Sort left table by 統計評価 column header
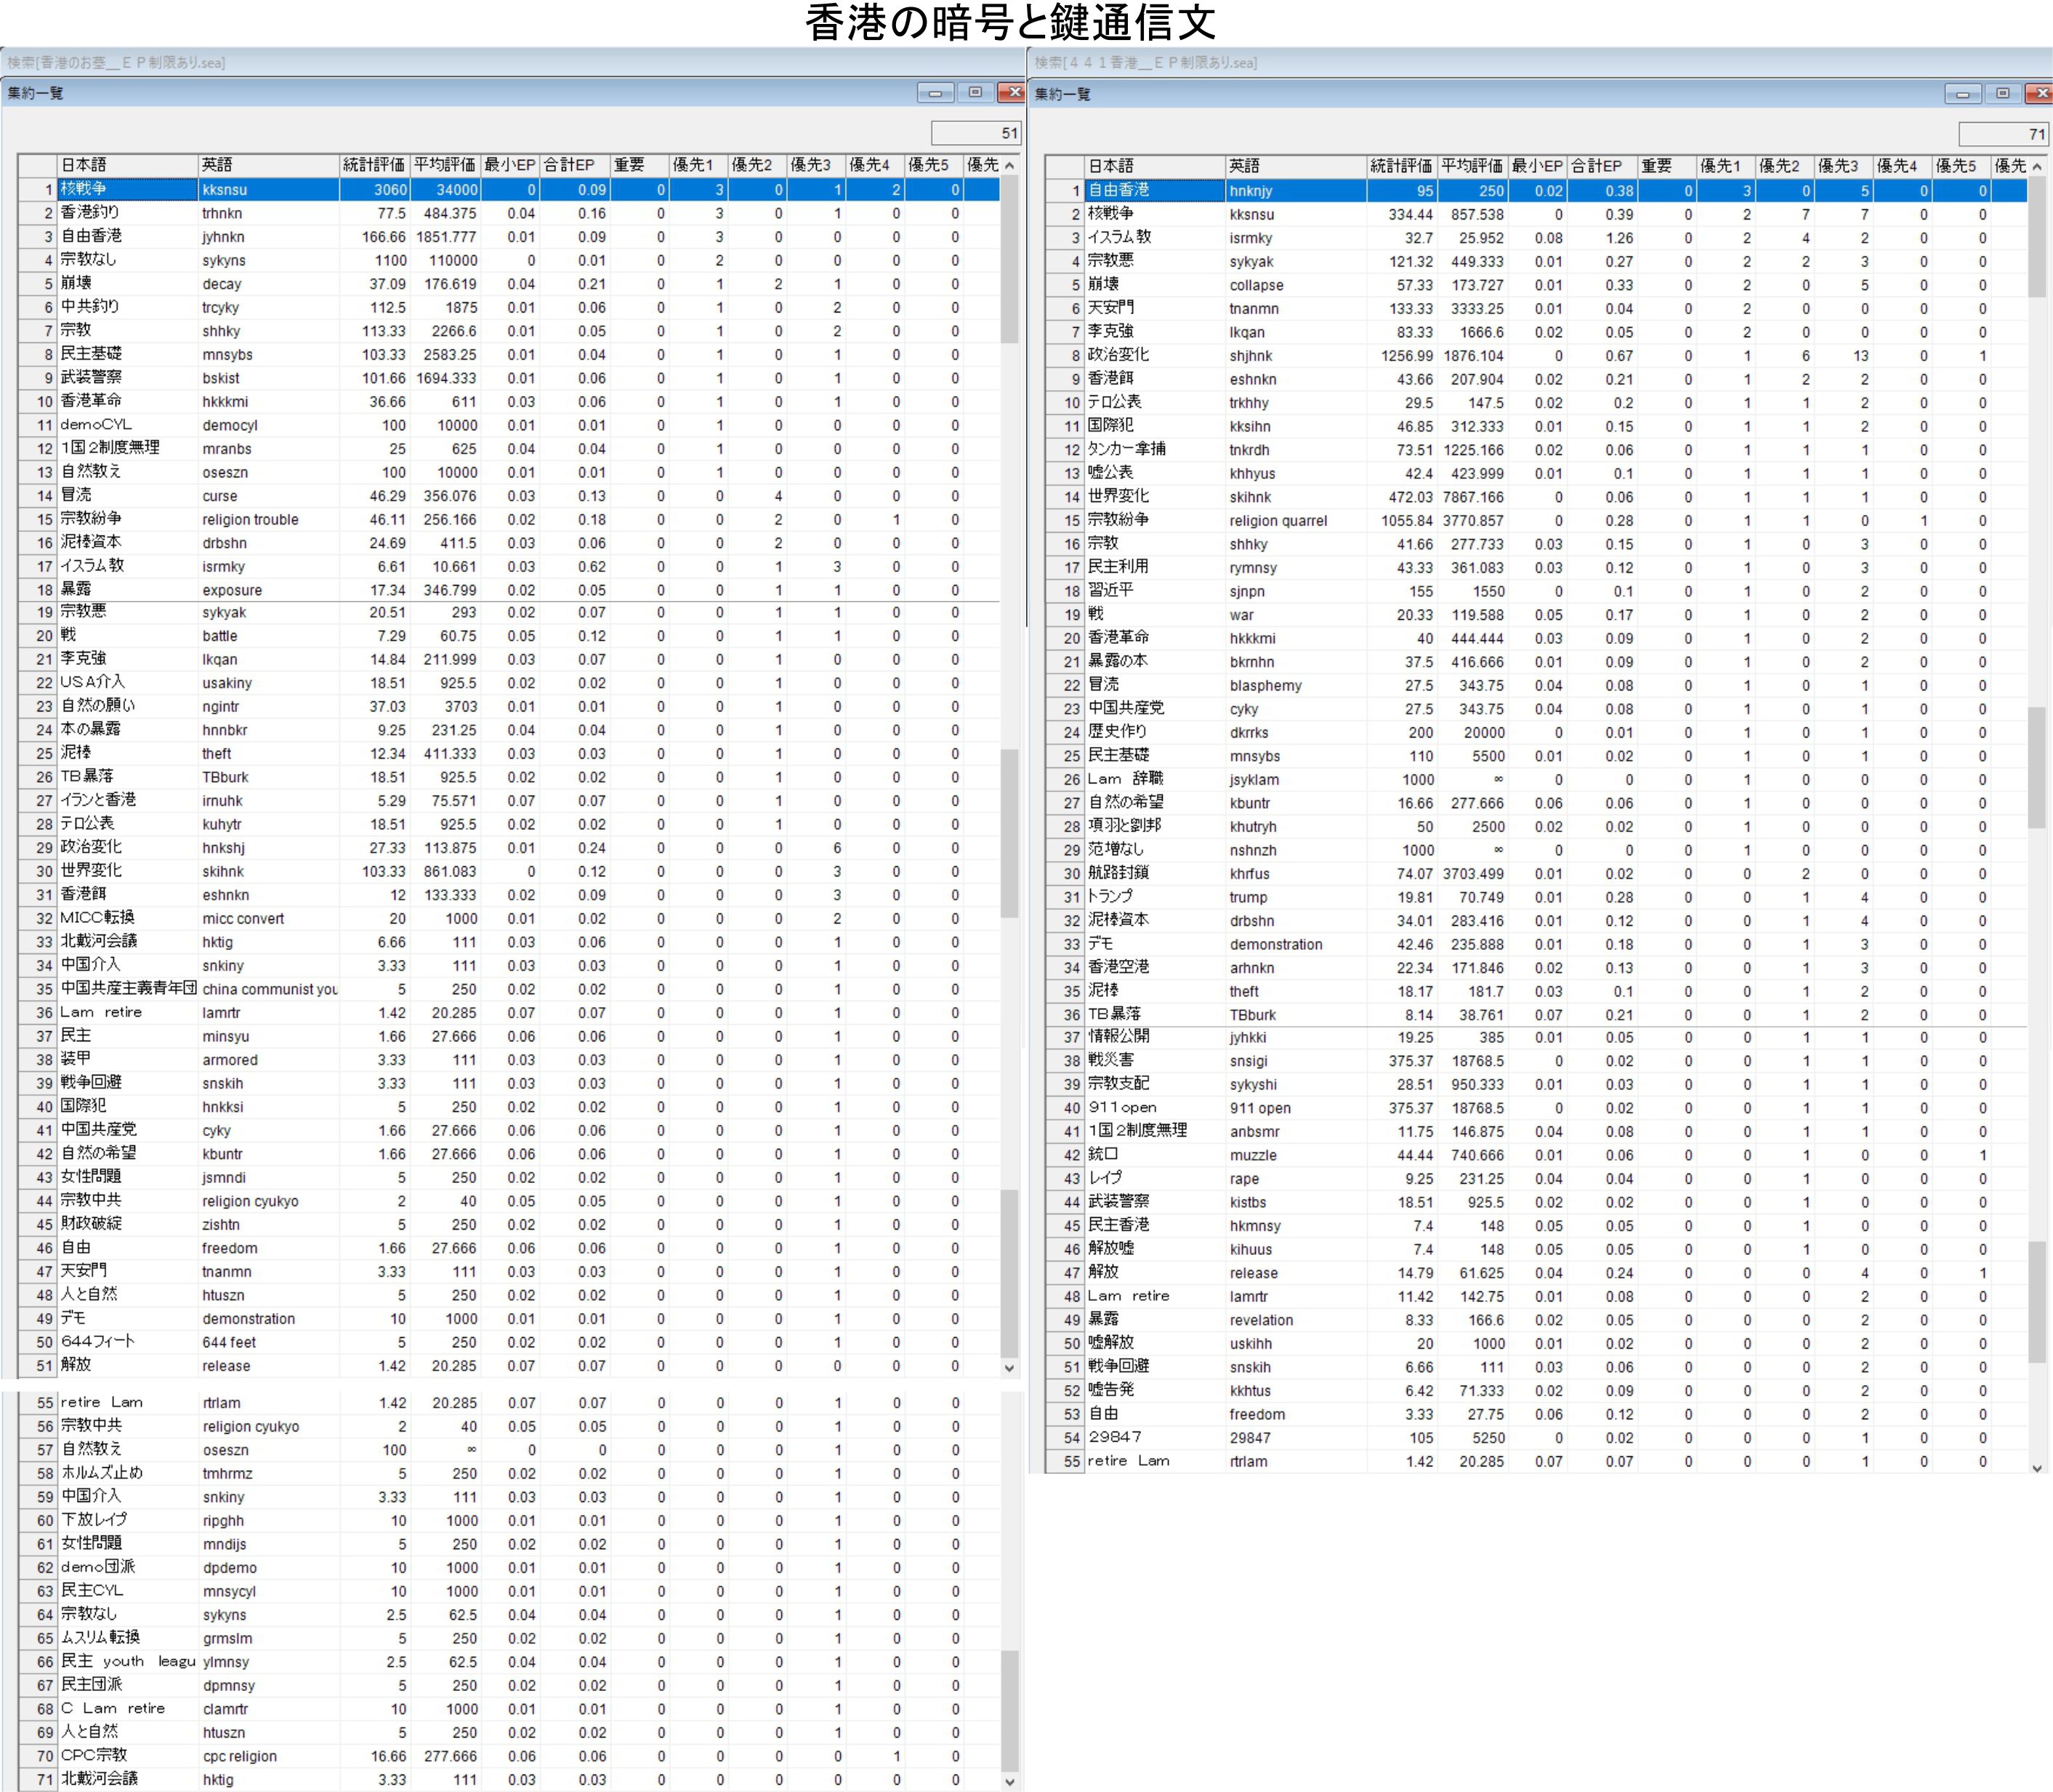2053x1792 pixels. [x=373, y=165]
